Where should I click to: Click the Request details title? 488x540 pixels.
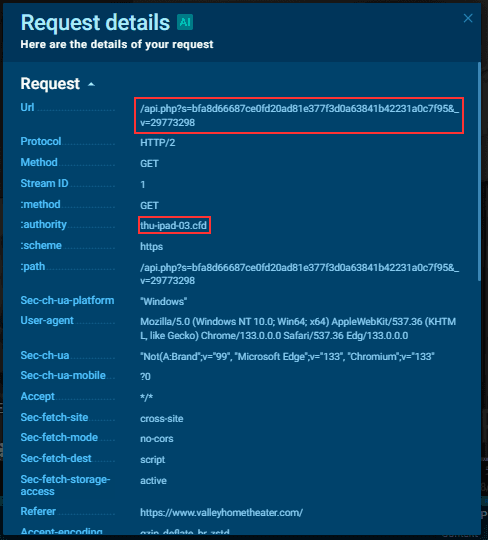point(95,22)
